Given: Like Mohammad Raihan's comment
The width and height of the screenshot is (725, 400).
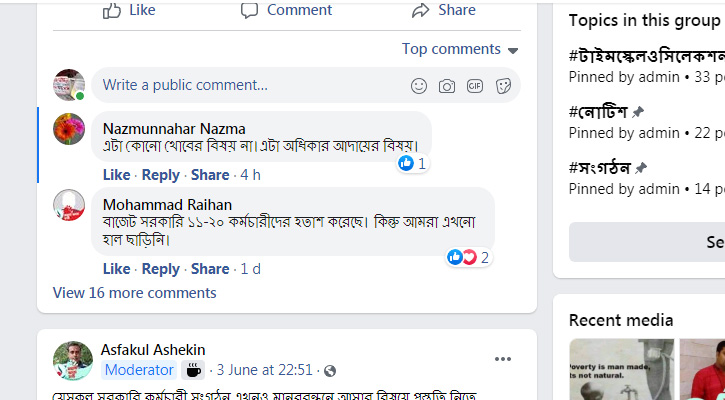Looking at the screenshot, I should coord(116,269).
